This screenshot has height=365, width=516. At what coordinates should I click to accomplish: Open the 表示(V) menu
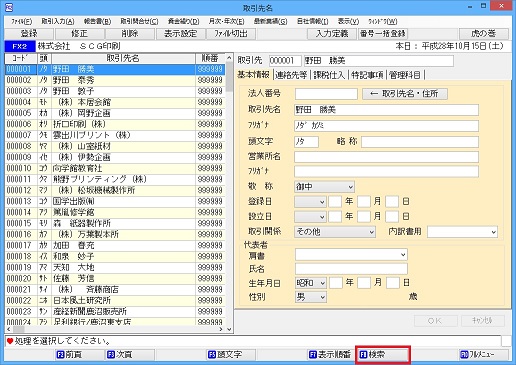point(348,22)
